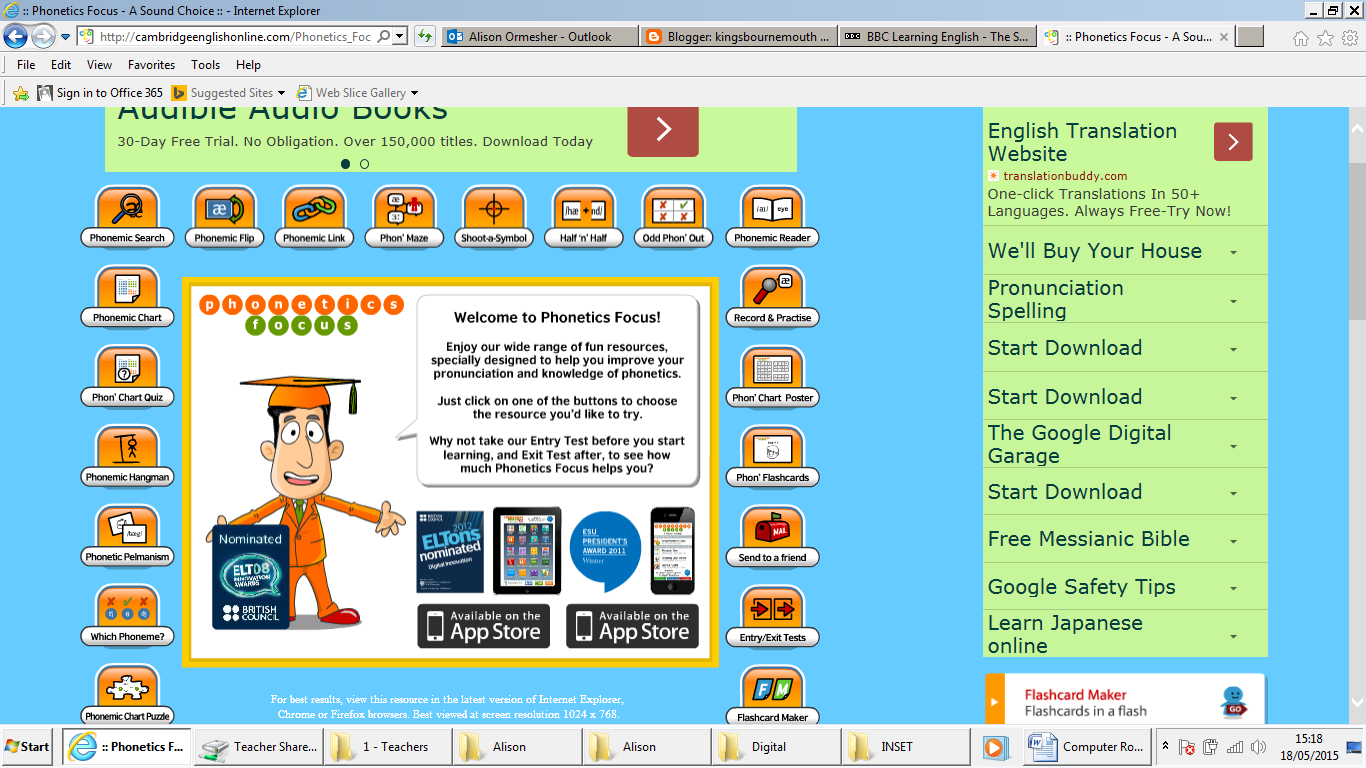Open the Flashcard Maker tool icon
This screenshot has width=1366, height=768.
click(x=772, y=696)
